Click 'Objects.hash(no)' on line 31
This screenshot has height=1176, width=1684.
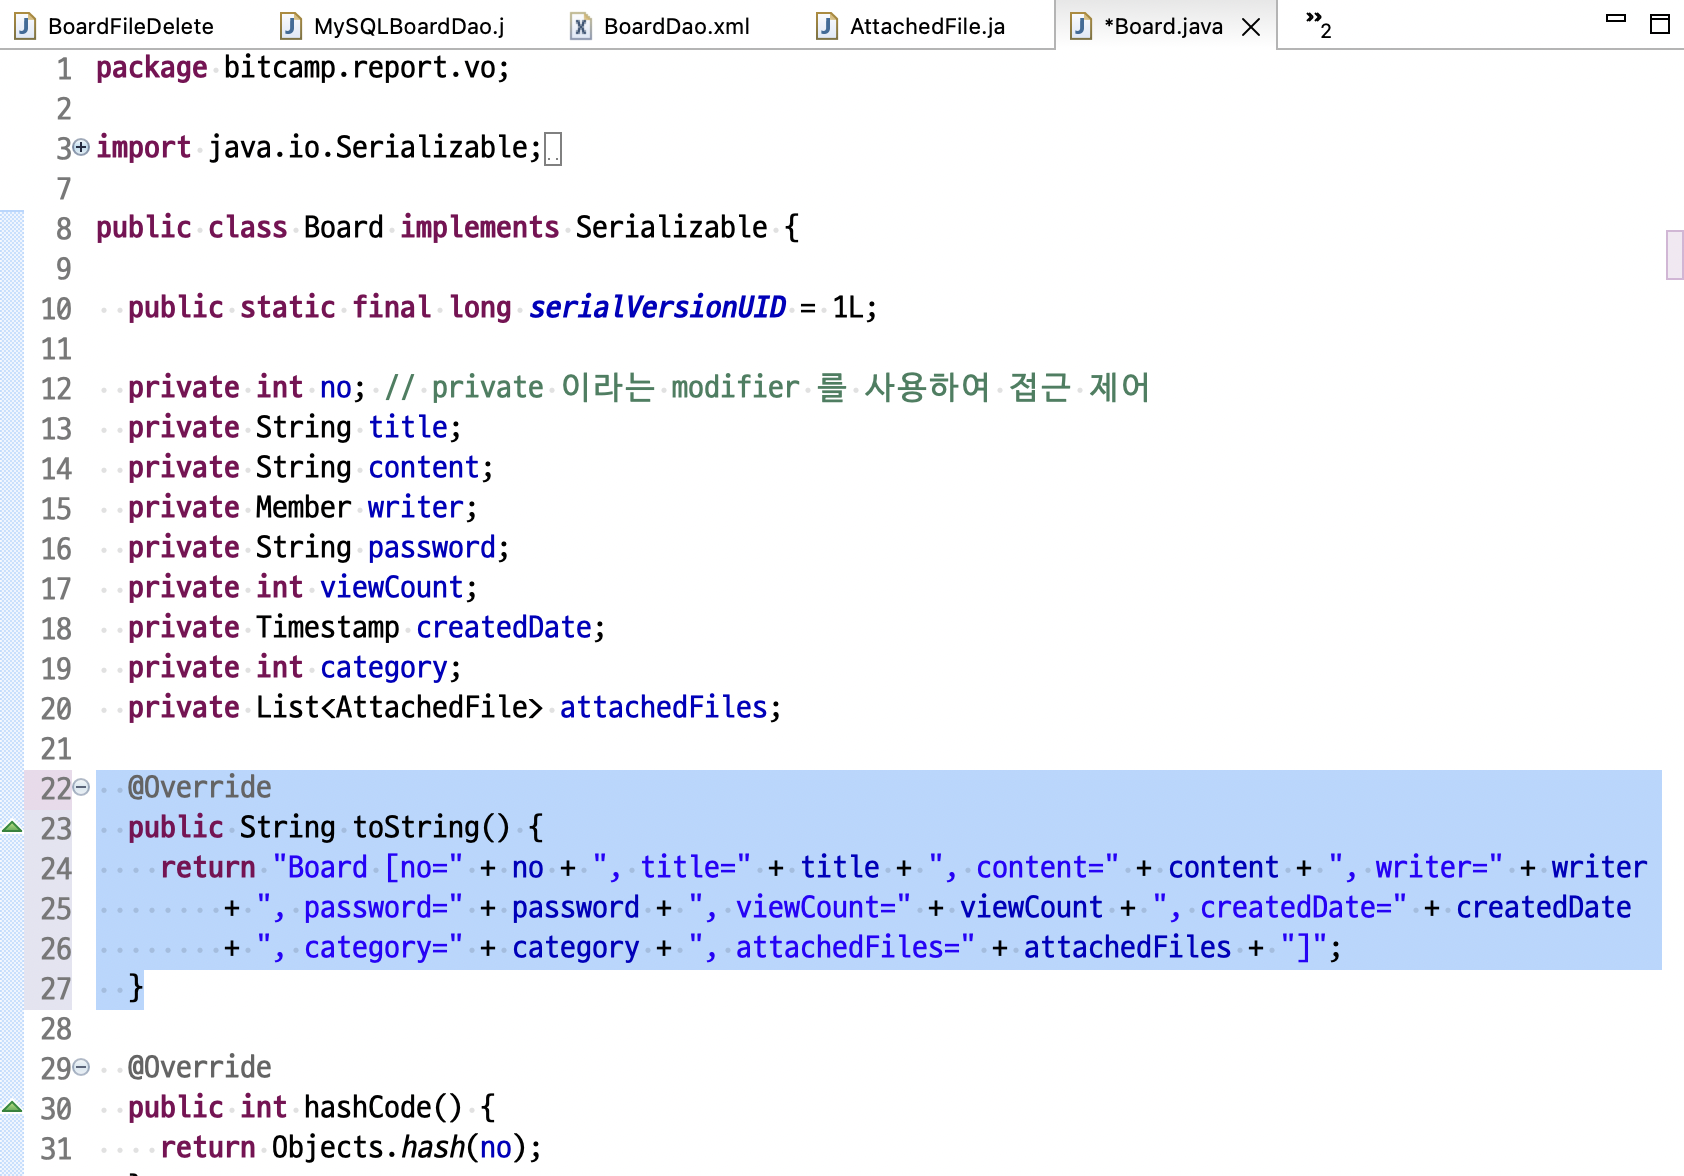coord(399,1147)
